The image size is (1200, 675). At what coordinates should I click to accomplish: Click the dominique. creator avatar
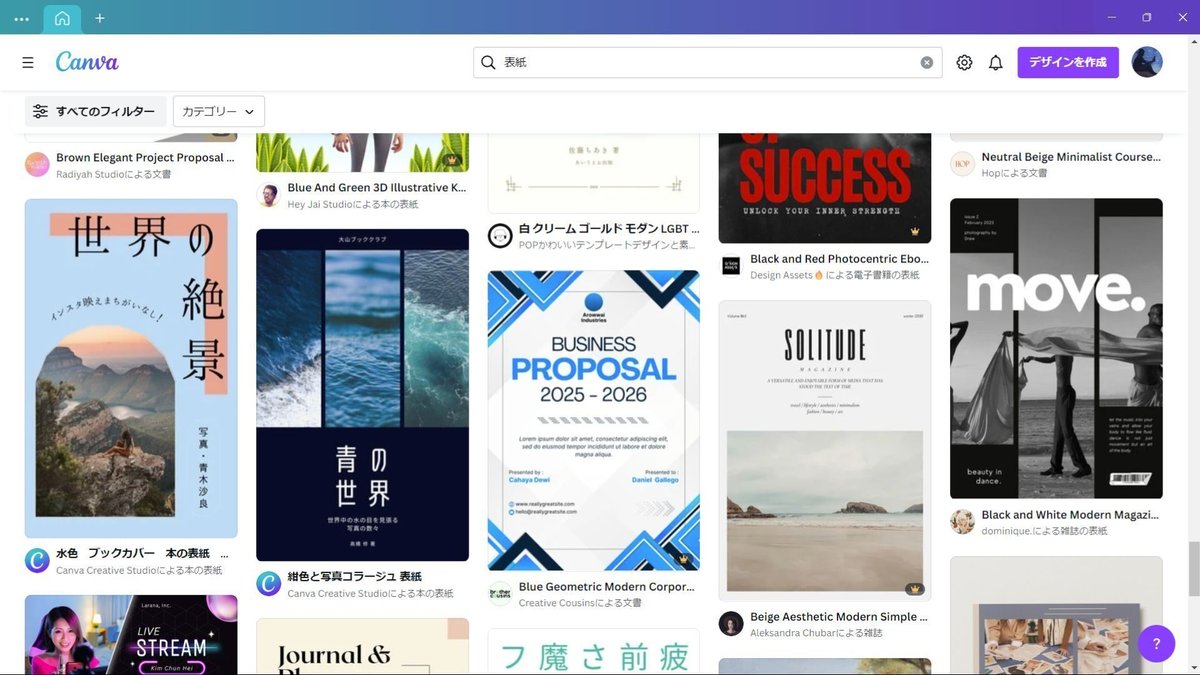tap(962, 522)
